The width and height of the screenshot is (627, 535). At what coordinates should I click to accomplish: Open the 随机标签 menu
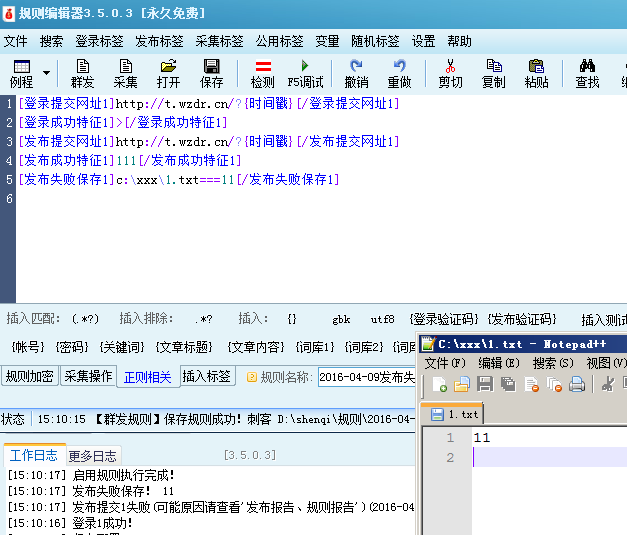click(375, 41)
